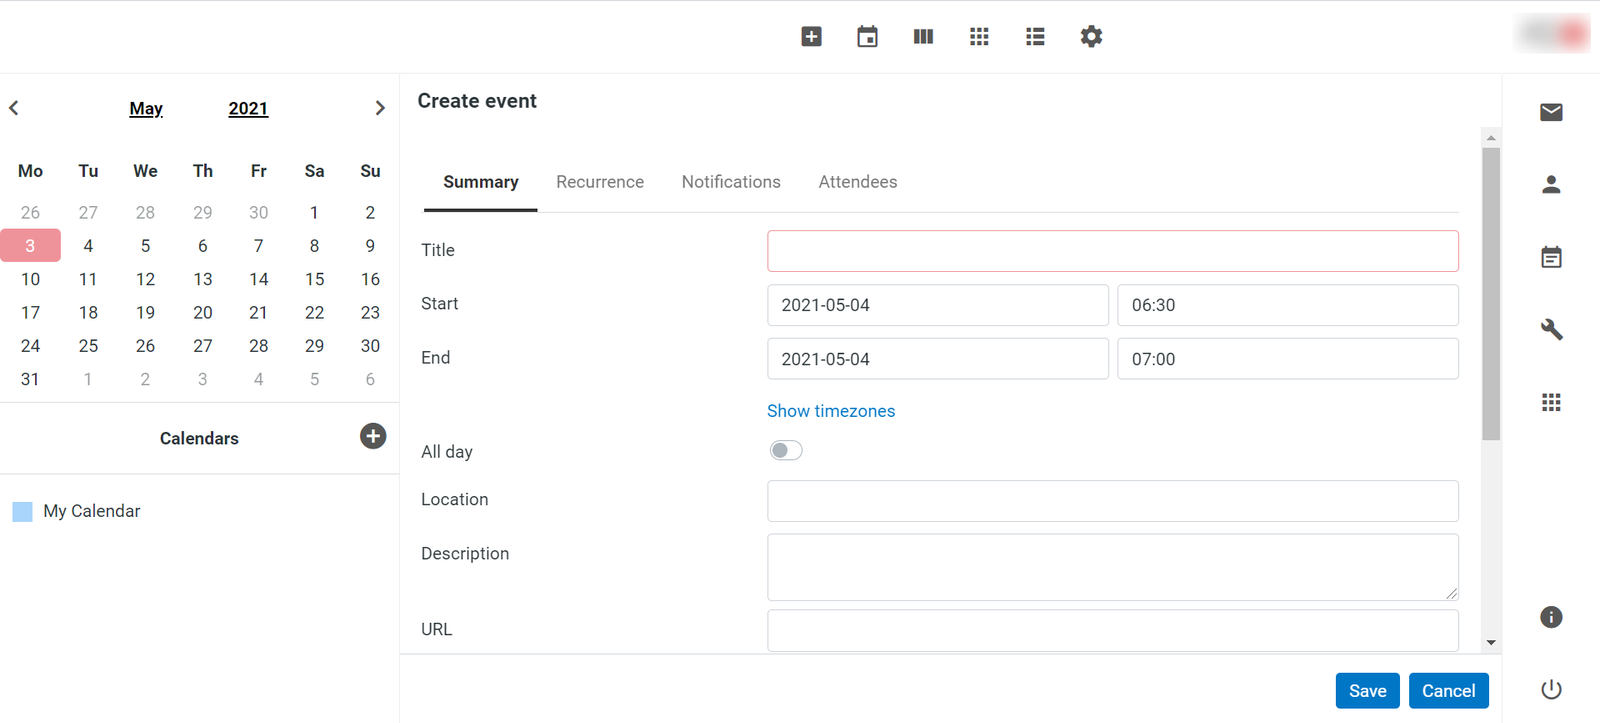
Task: Select May 15 in mini calendar
Action: tap(314, 279)
